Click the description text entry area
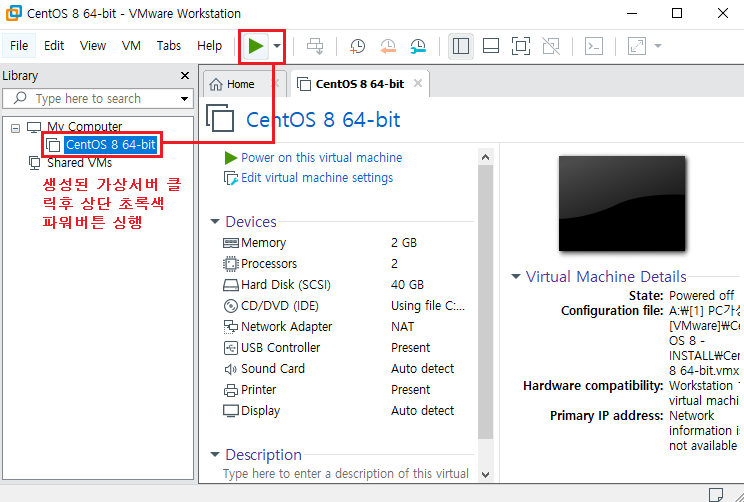The width and height of the screenshot is (744, 502). [346, 474]
